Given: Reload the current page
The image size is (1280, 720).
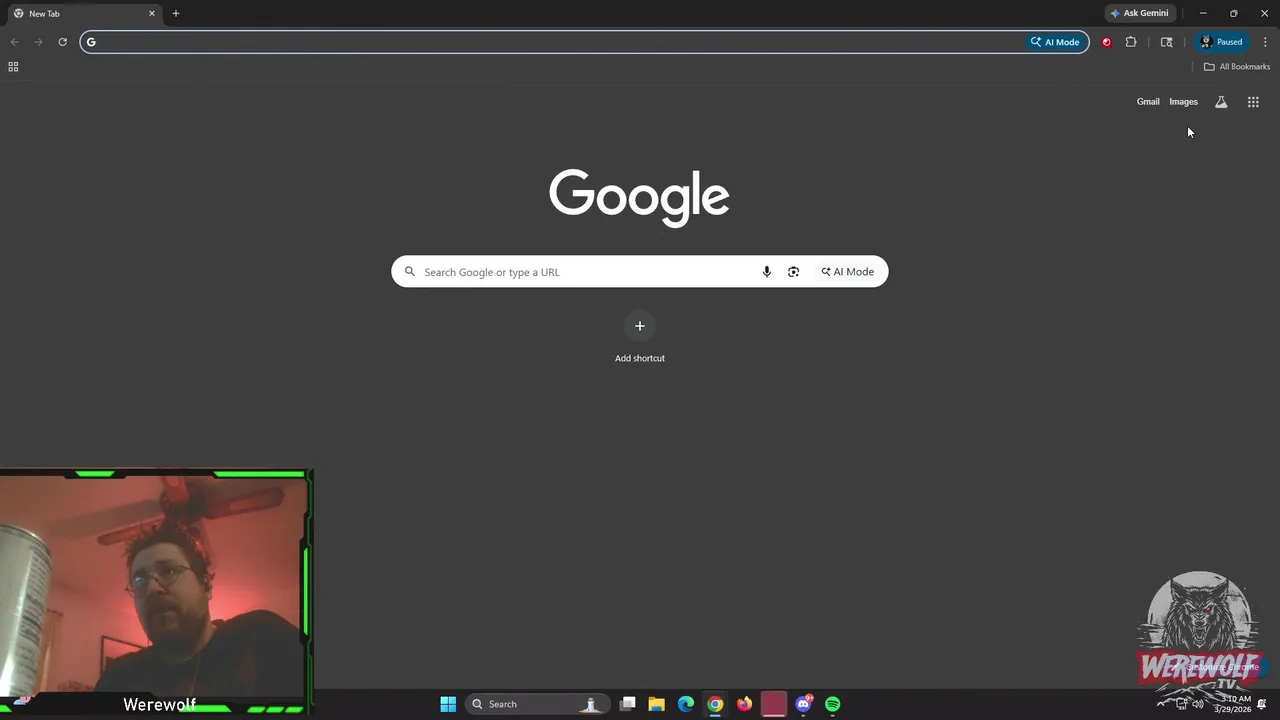Looking at the screenshot, I should tap(62, 42).
